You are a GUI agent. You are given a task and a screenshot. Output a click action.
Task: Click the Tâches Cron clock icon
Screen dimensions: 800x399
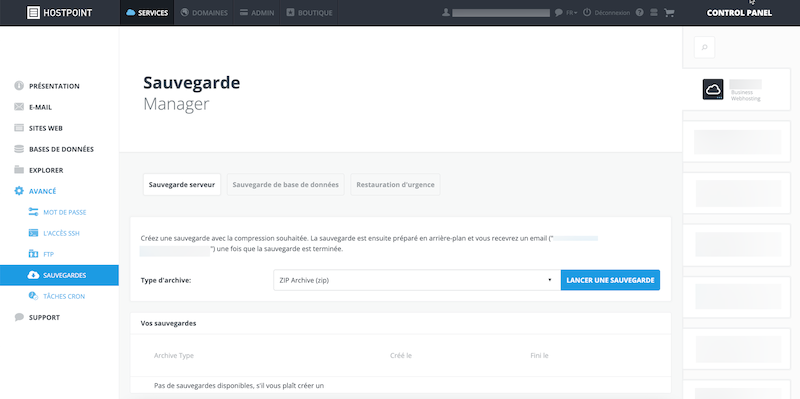(33, 296)
